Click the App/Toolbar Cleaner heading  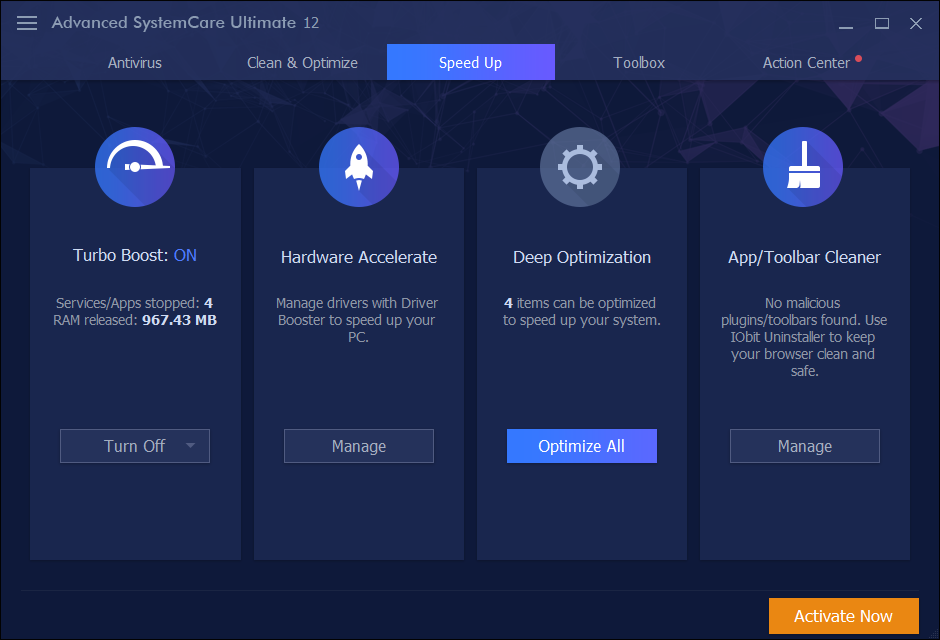(805, 257)
